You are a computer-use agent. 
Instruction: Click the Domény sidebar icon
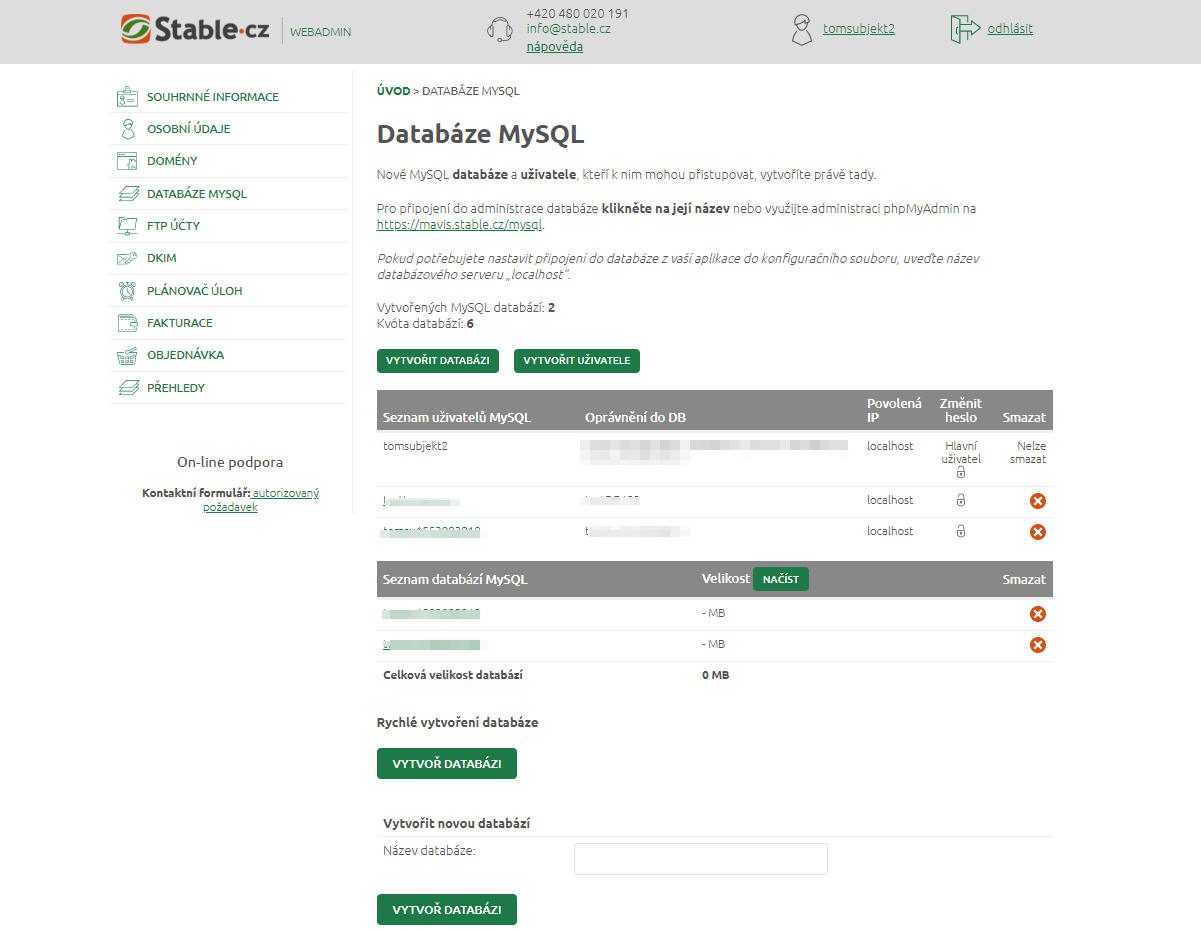[127, 161]
